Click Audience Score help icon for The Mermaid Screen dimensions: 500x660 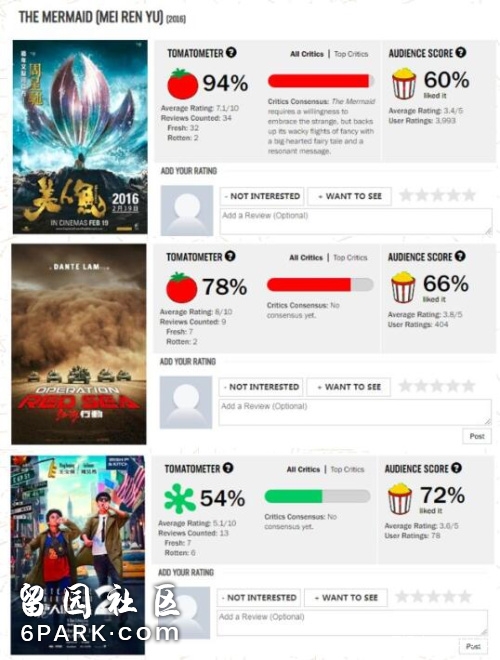(461, 53)
